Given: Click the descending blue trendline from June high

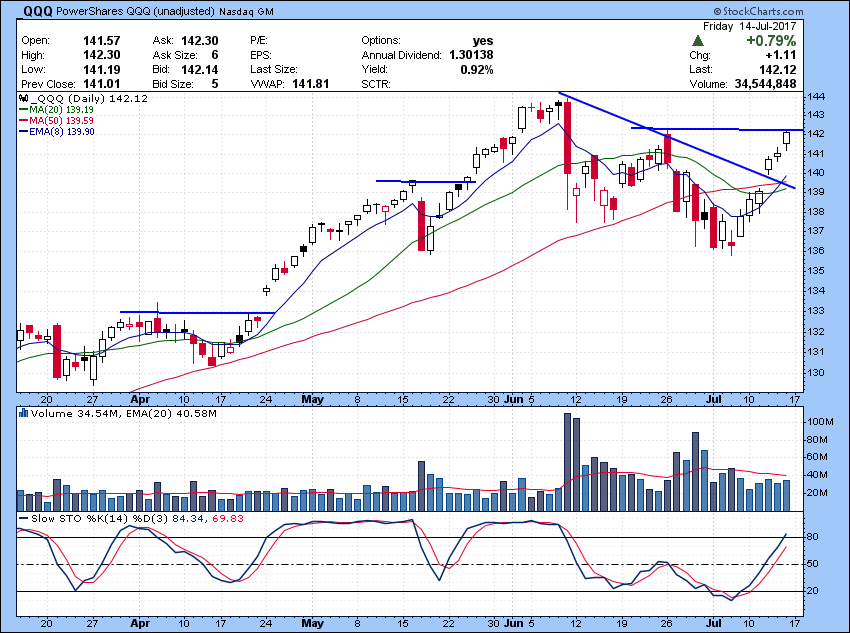Looking at the screenshot, I should pyautogui.click(x=677, y=141).
